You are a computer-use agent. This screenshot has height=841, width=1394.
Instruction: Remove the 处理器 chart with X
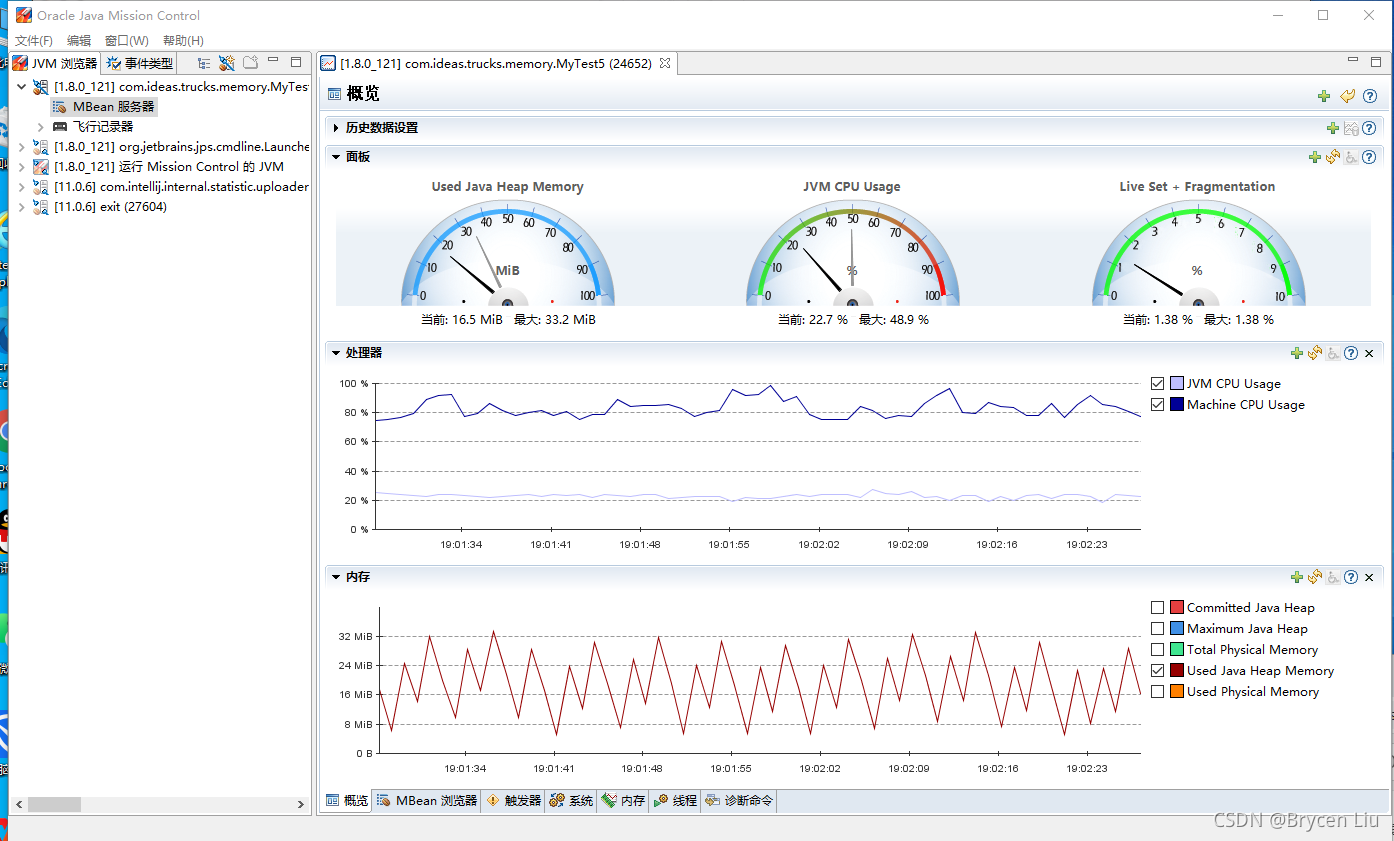[x=1369, y=353]
